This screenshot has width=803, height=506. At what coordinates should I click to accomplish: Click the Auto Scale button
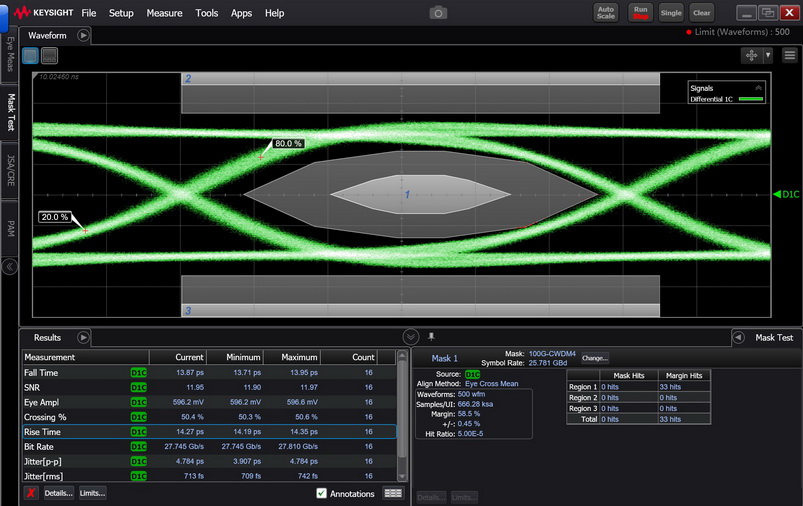606,13
